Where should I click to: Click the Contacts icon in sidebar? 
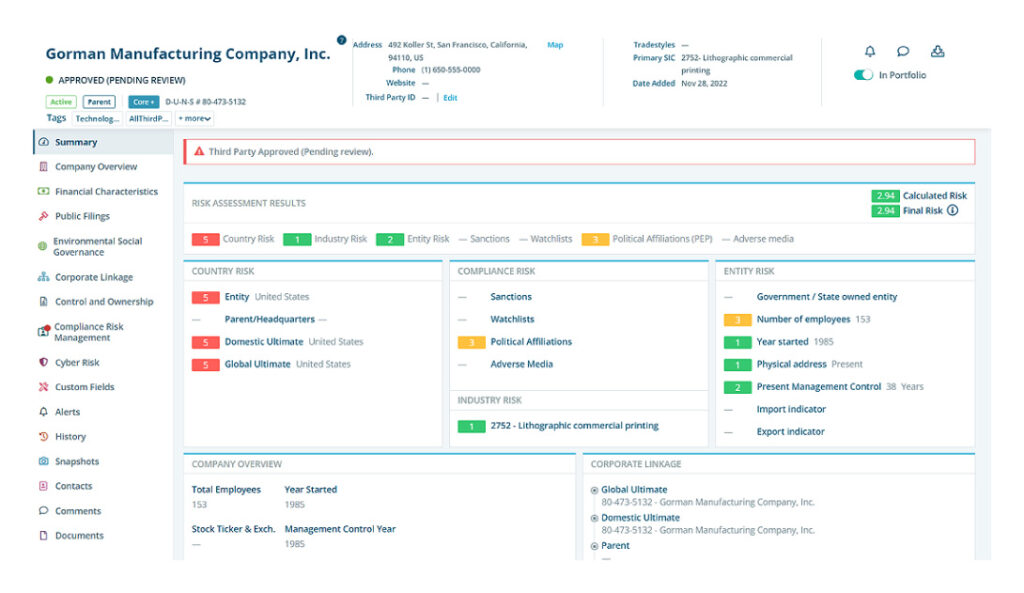pos(43,486)
